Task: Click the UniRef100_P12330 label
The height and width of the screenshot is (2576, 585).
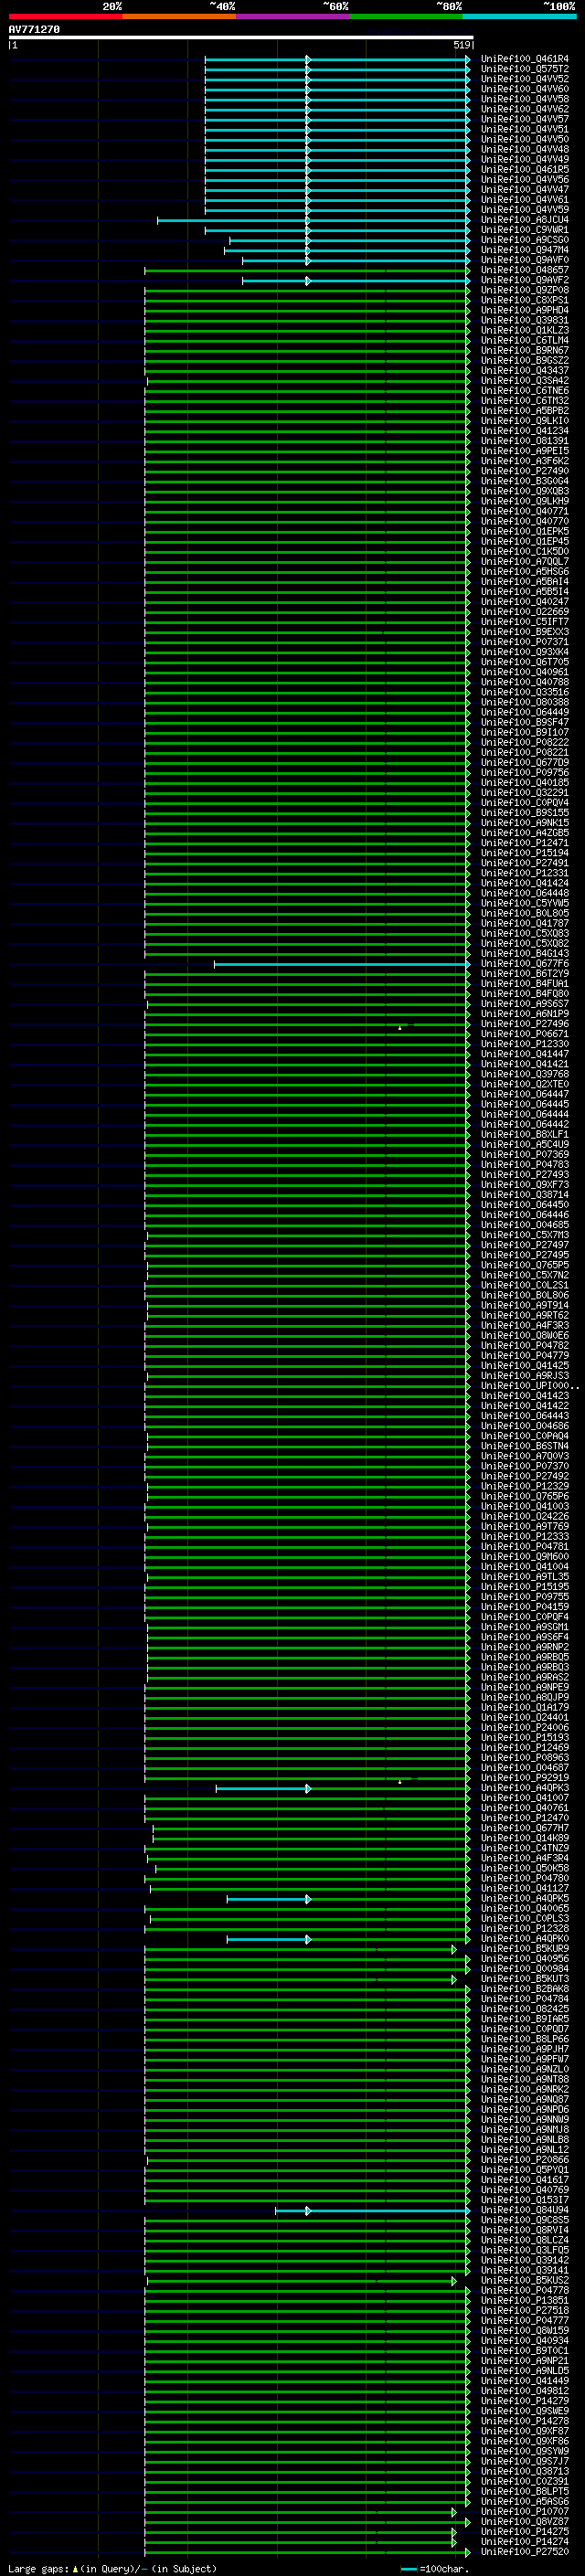Action: pos(525,1044)
